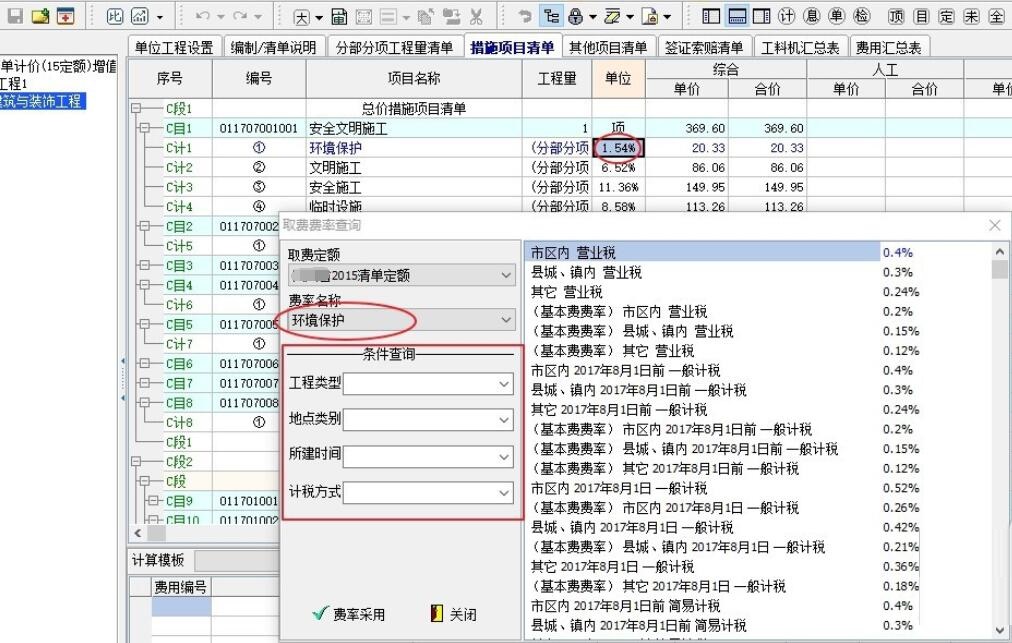Expand the C目9 tree node

154,500
